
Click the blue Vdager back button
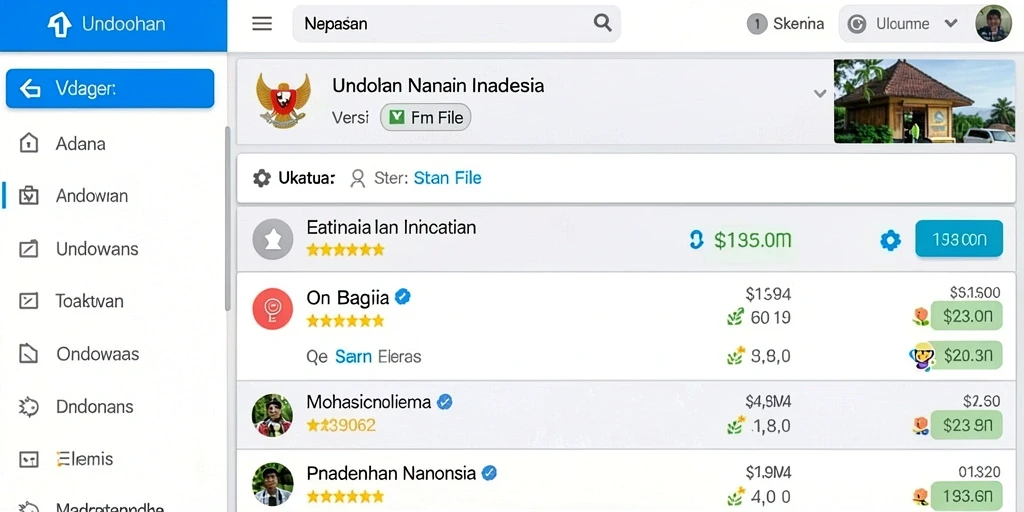tap(110, 88)
